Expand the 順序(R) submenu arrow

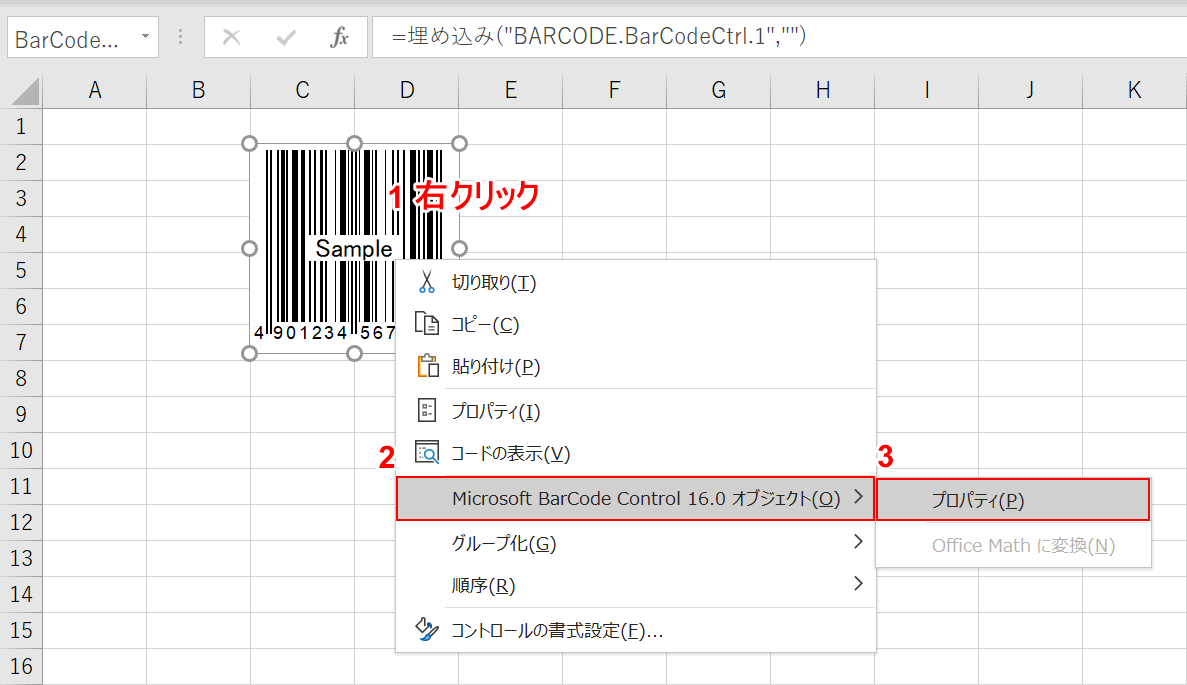coord(857,584)
